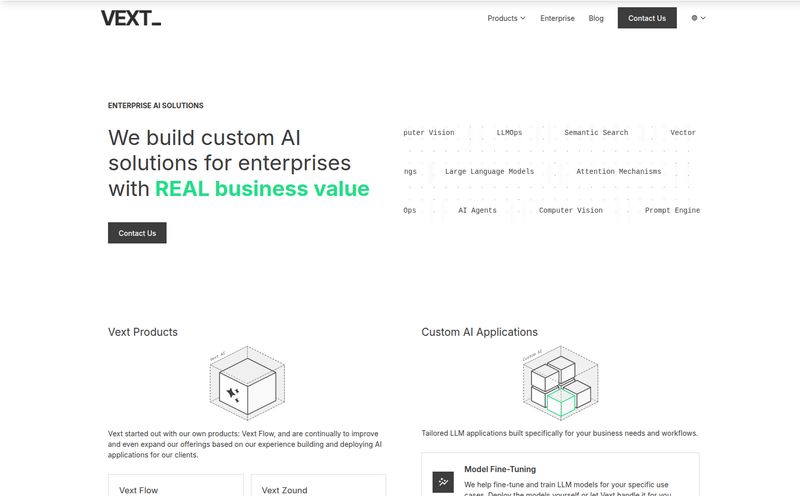Click the 'Large Language Models' tag
Screen dimensions: 800x496
click(489, 171)
